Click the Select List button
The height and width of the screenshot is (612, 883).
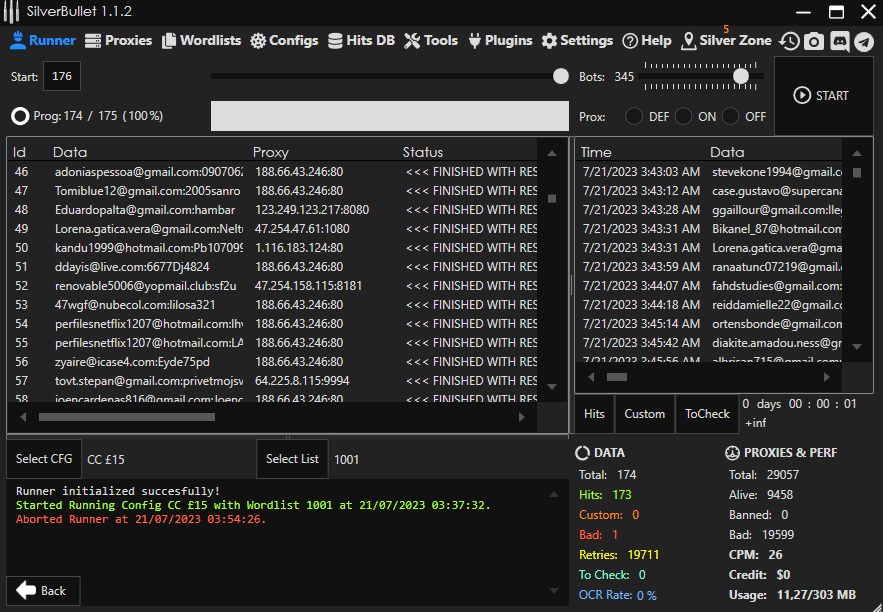pos(292,459)
